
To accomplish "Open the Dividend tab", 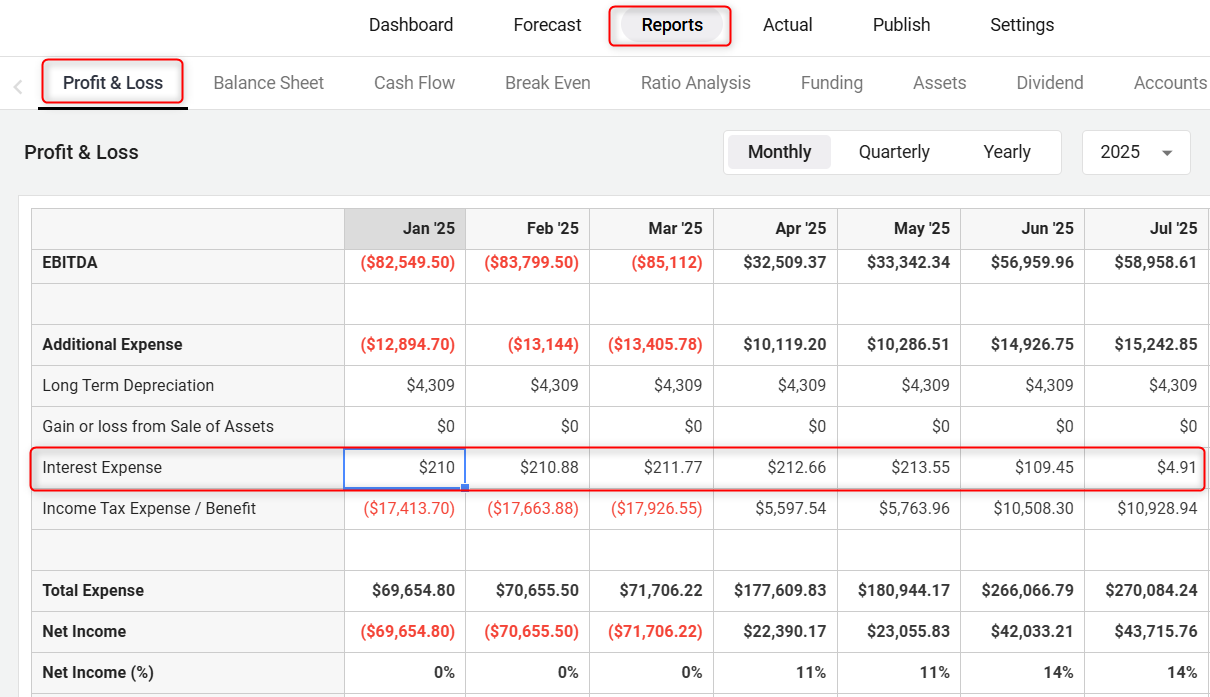I will point(1049,83).
